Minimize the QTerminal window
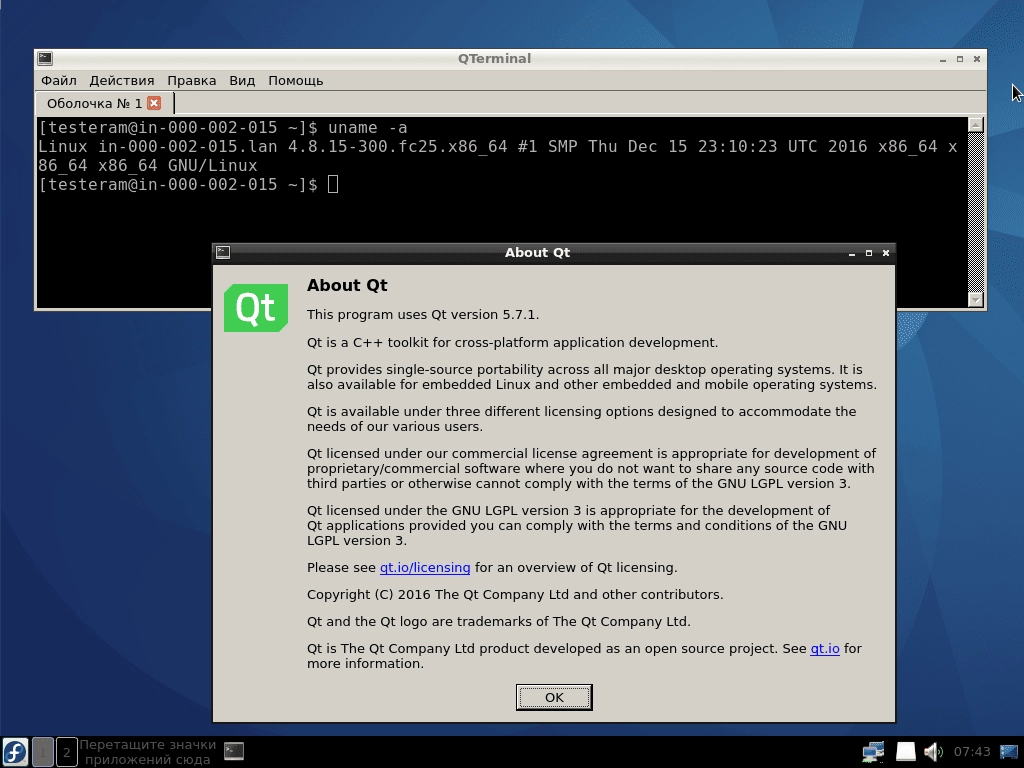Screen dimensions: 1024x768 click(x=942, y=59)
